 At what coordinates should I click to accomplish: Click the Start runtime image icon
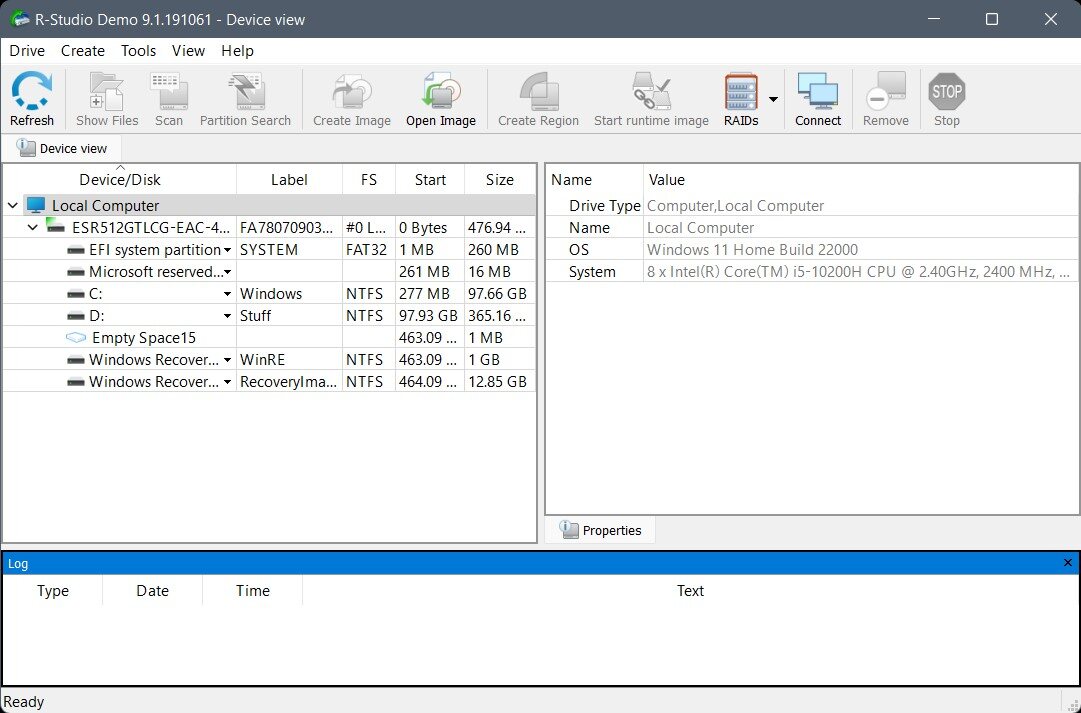651,92
